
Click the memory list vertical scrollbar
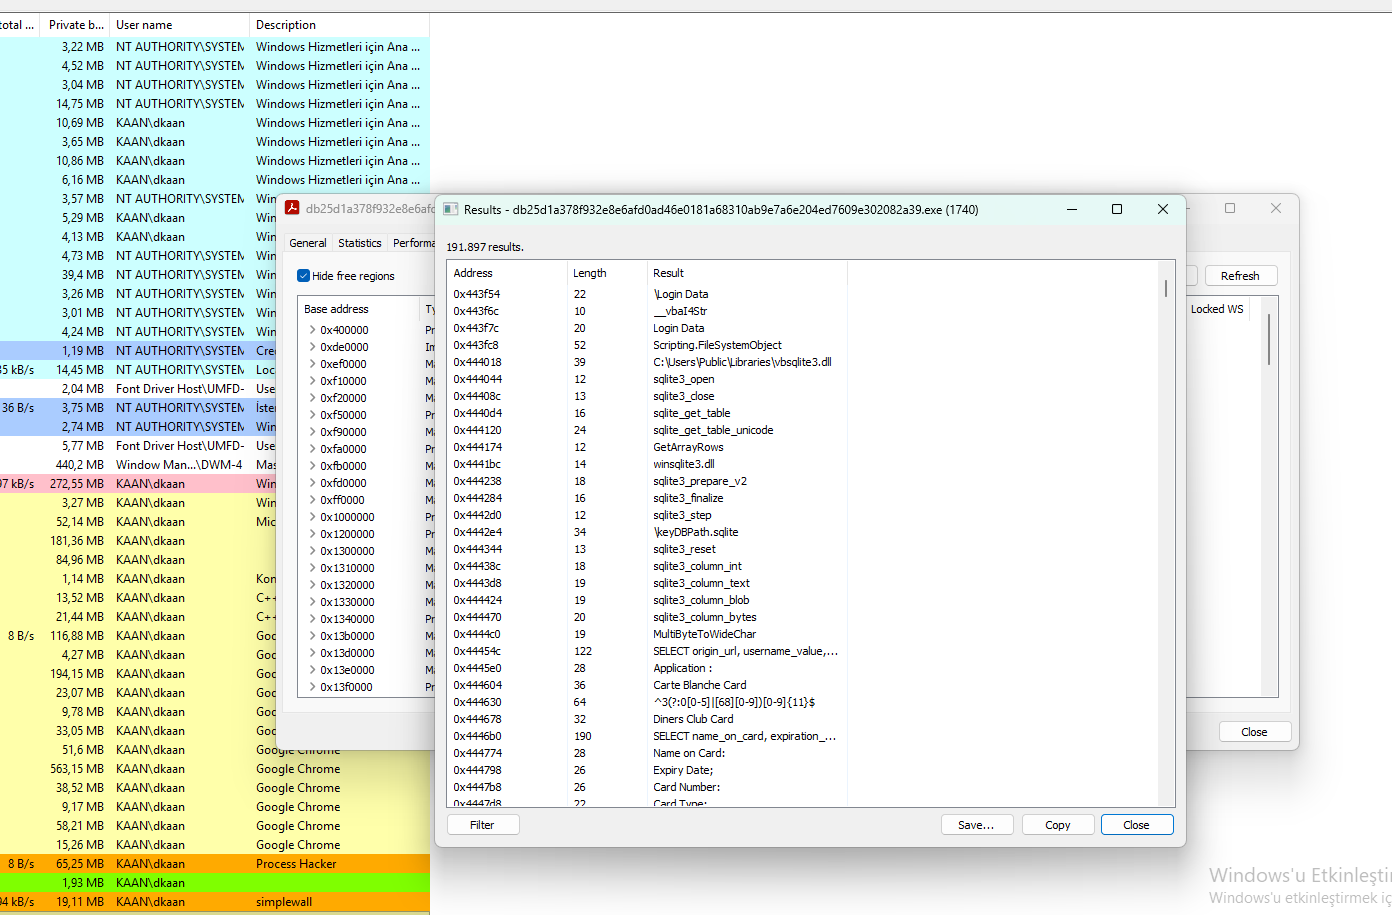point(1269,340)
